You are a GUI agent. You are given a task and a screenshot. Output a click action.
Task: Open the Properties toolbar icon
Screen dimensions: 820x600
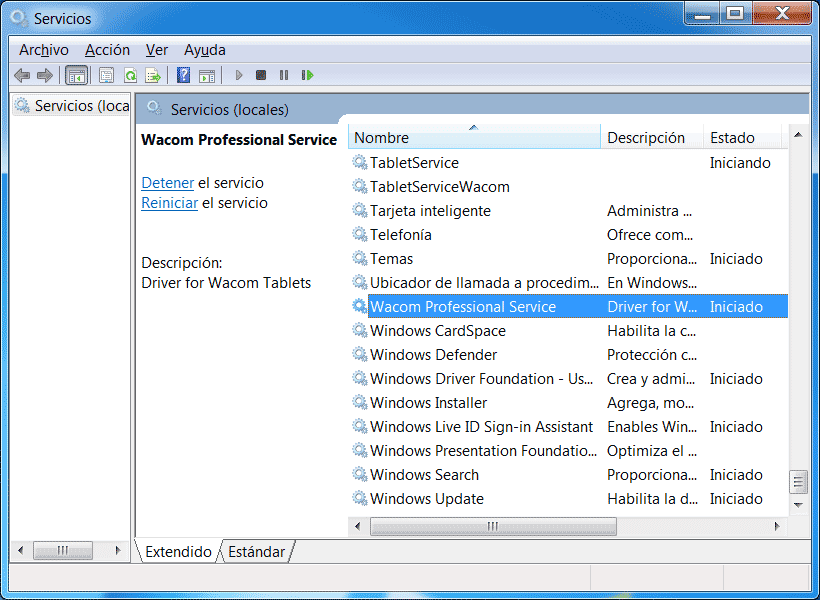tap(106, 75)
